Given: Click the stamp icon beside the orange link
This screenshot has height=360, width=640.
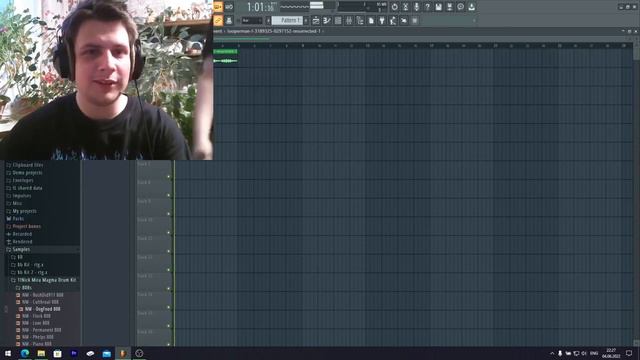Looking at the screenshot, I should pos(229,20).
